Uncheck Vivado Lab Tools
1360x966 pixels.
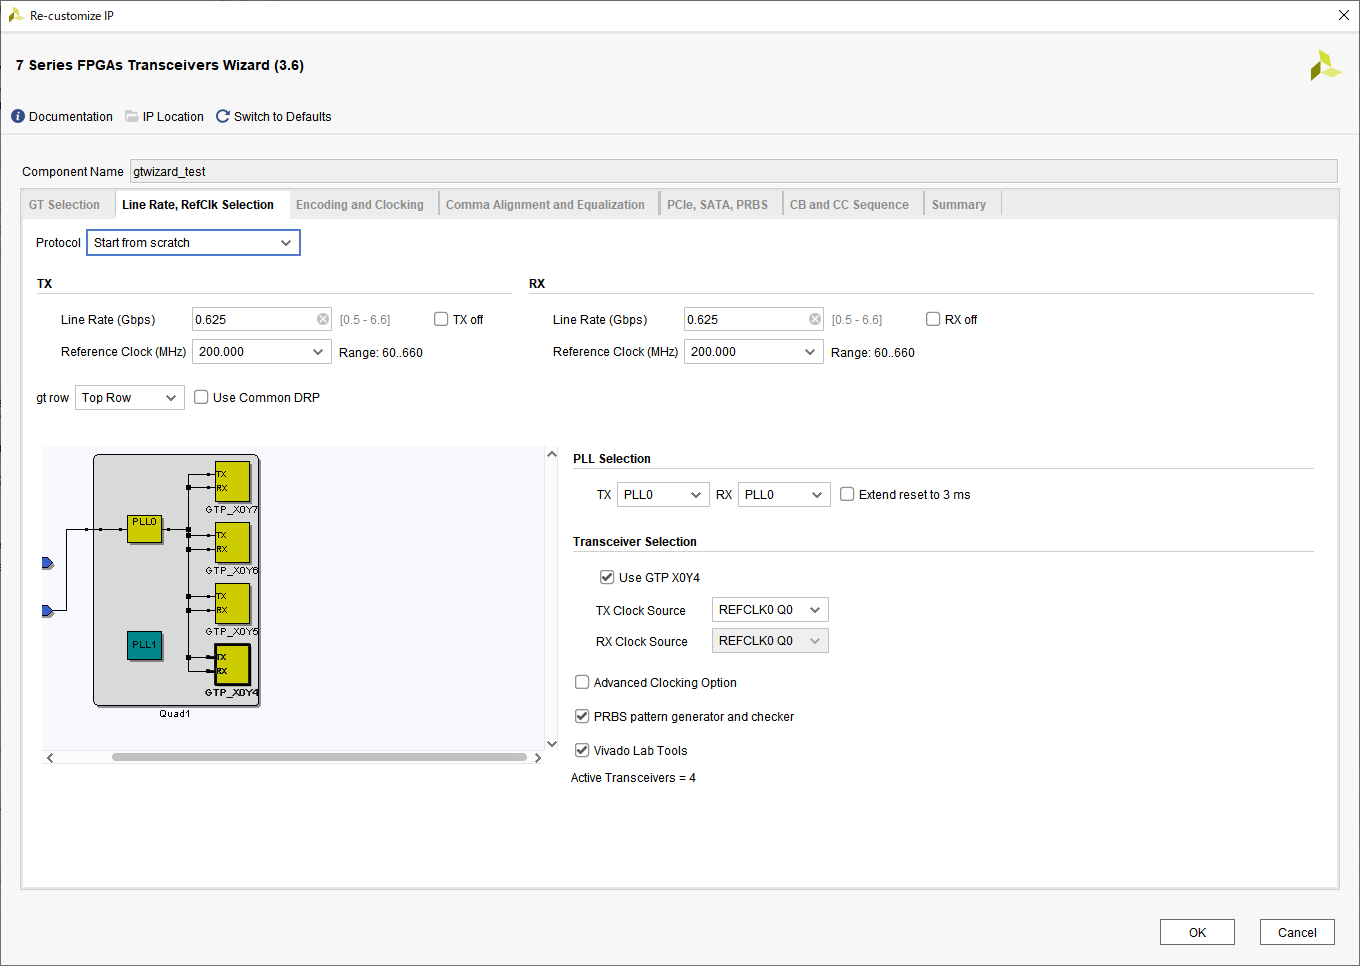click(x=582, y=750)
